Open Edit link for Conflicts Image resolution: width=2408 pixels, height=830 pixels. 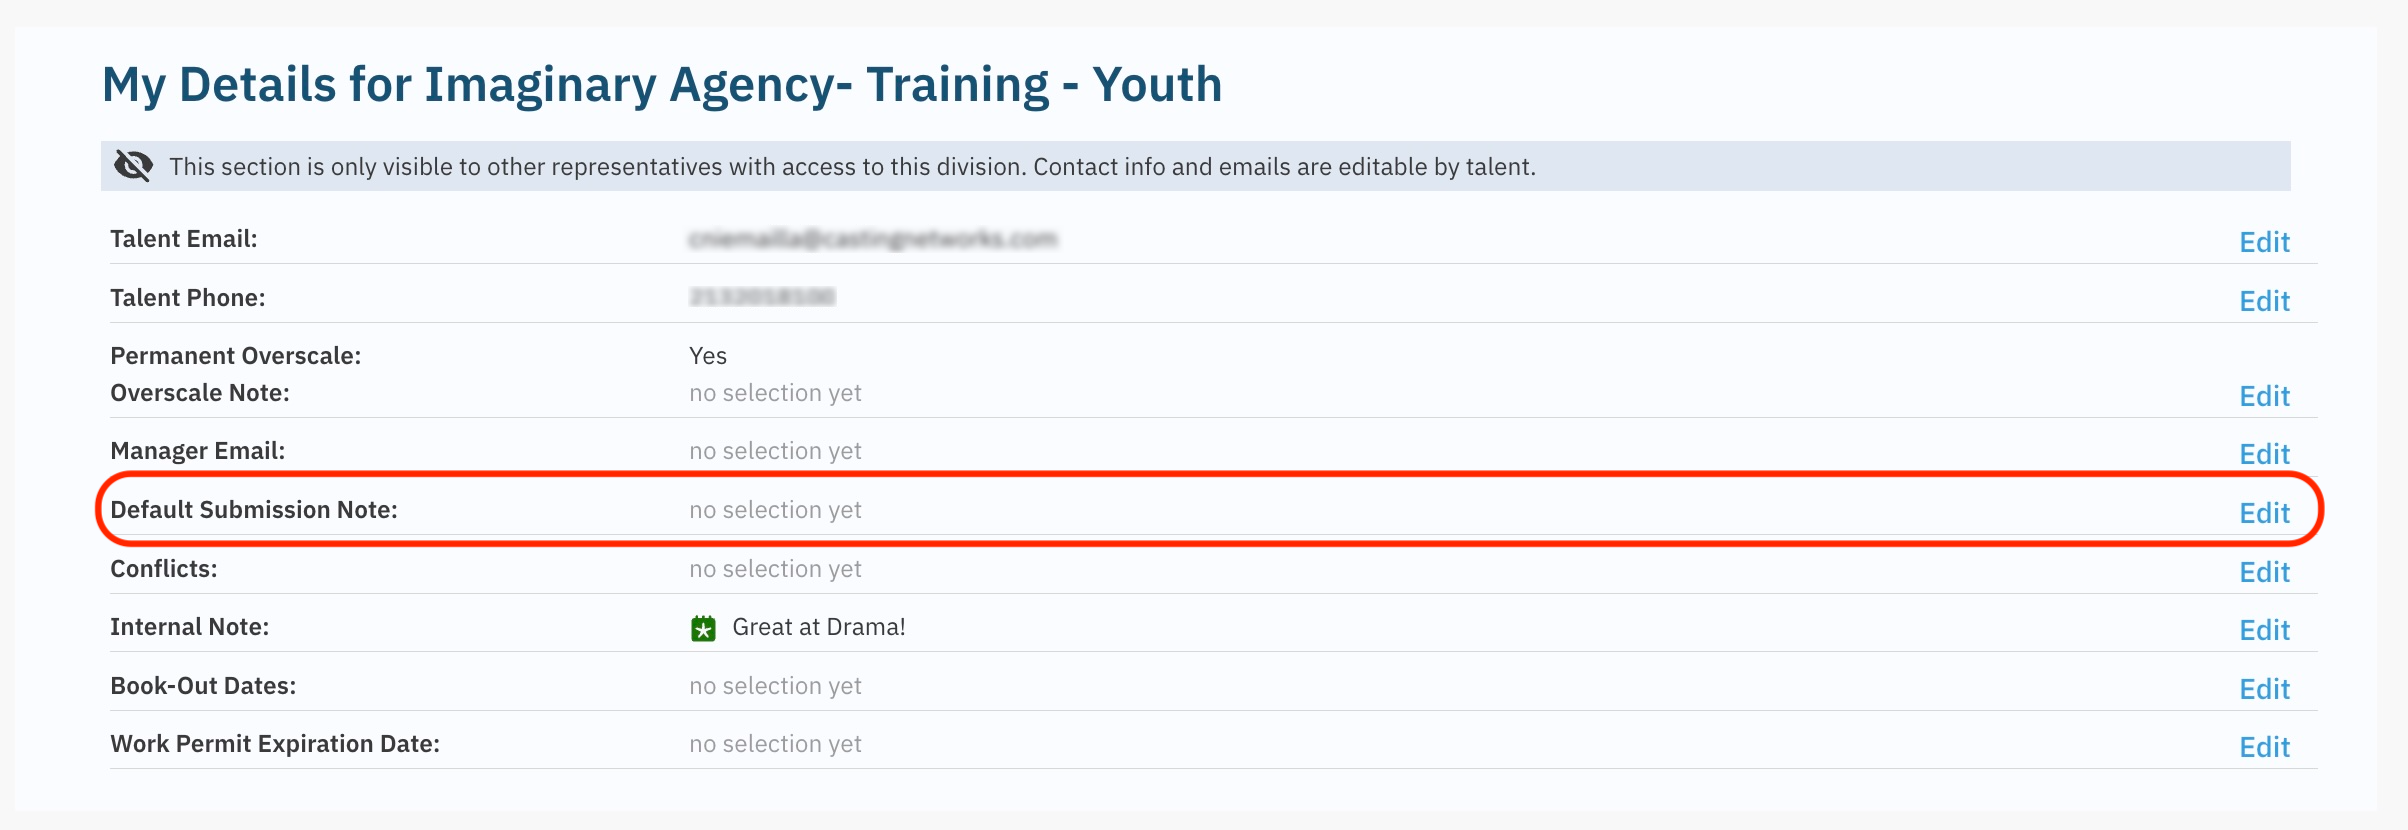click(x=2263, y=572)
